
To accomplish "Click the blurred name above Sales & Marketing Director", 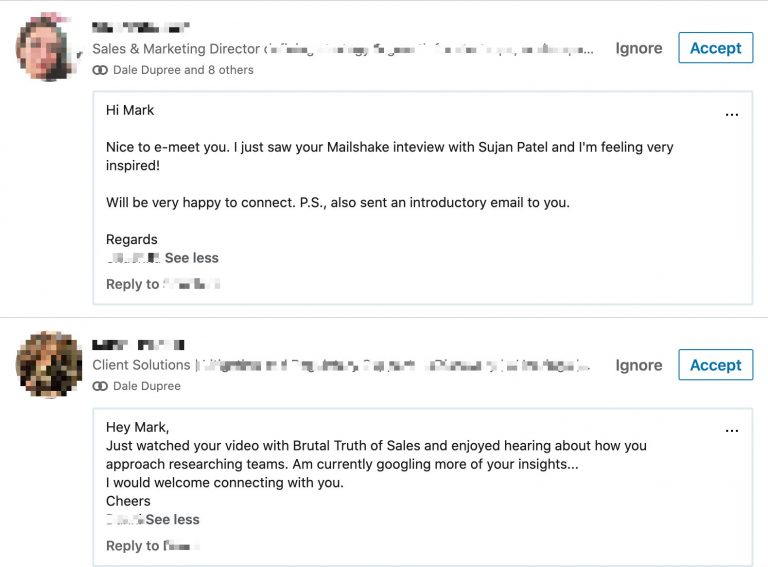I will (x=141, y=27).
